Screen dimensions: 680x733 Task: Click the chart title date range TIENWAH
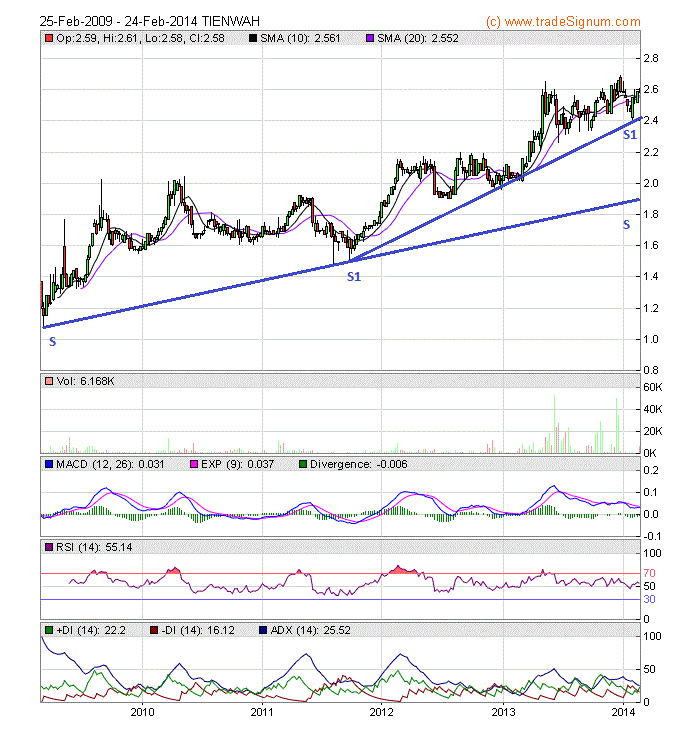(x=150, y=22)
